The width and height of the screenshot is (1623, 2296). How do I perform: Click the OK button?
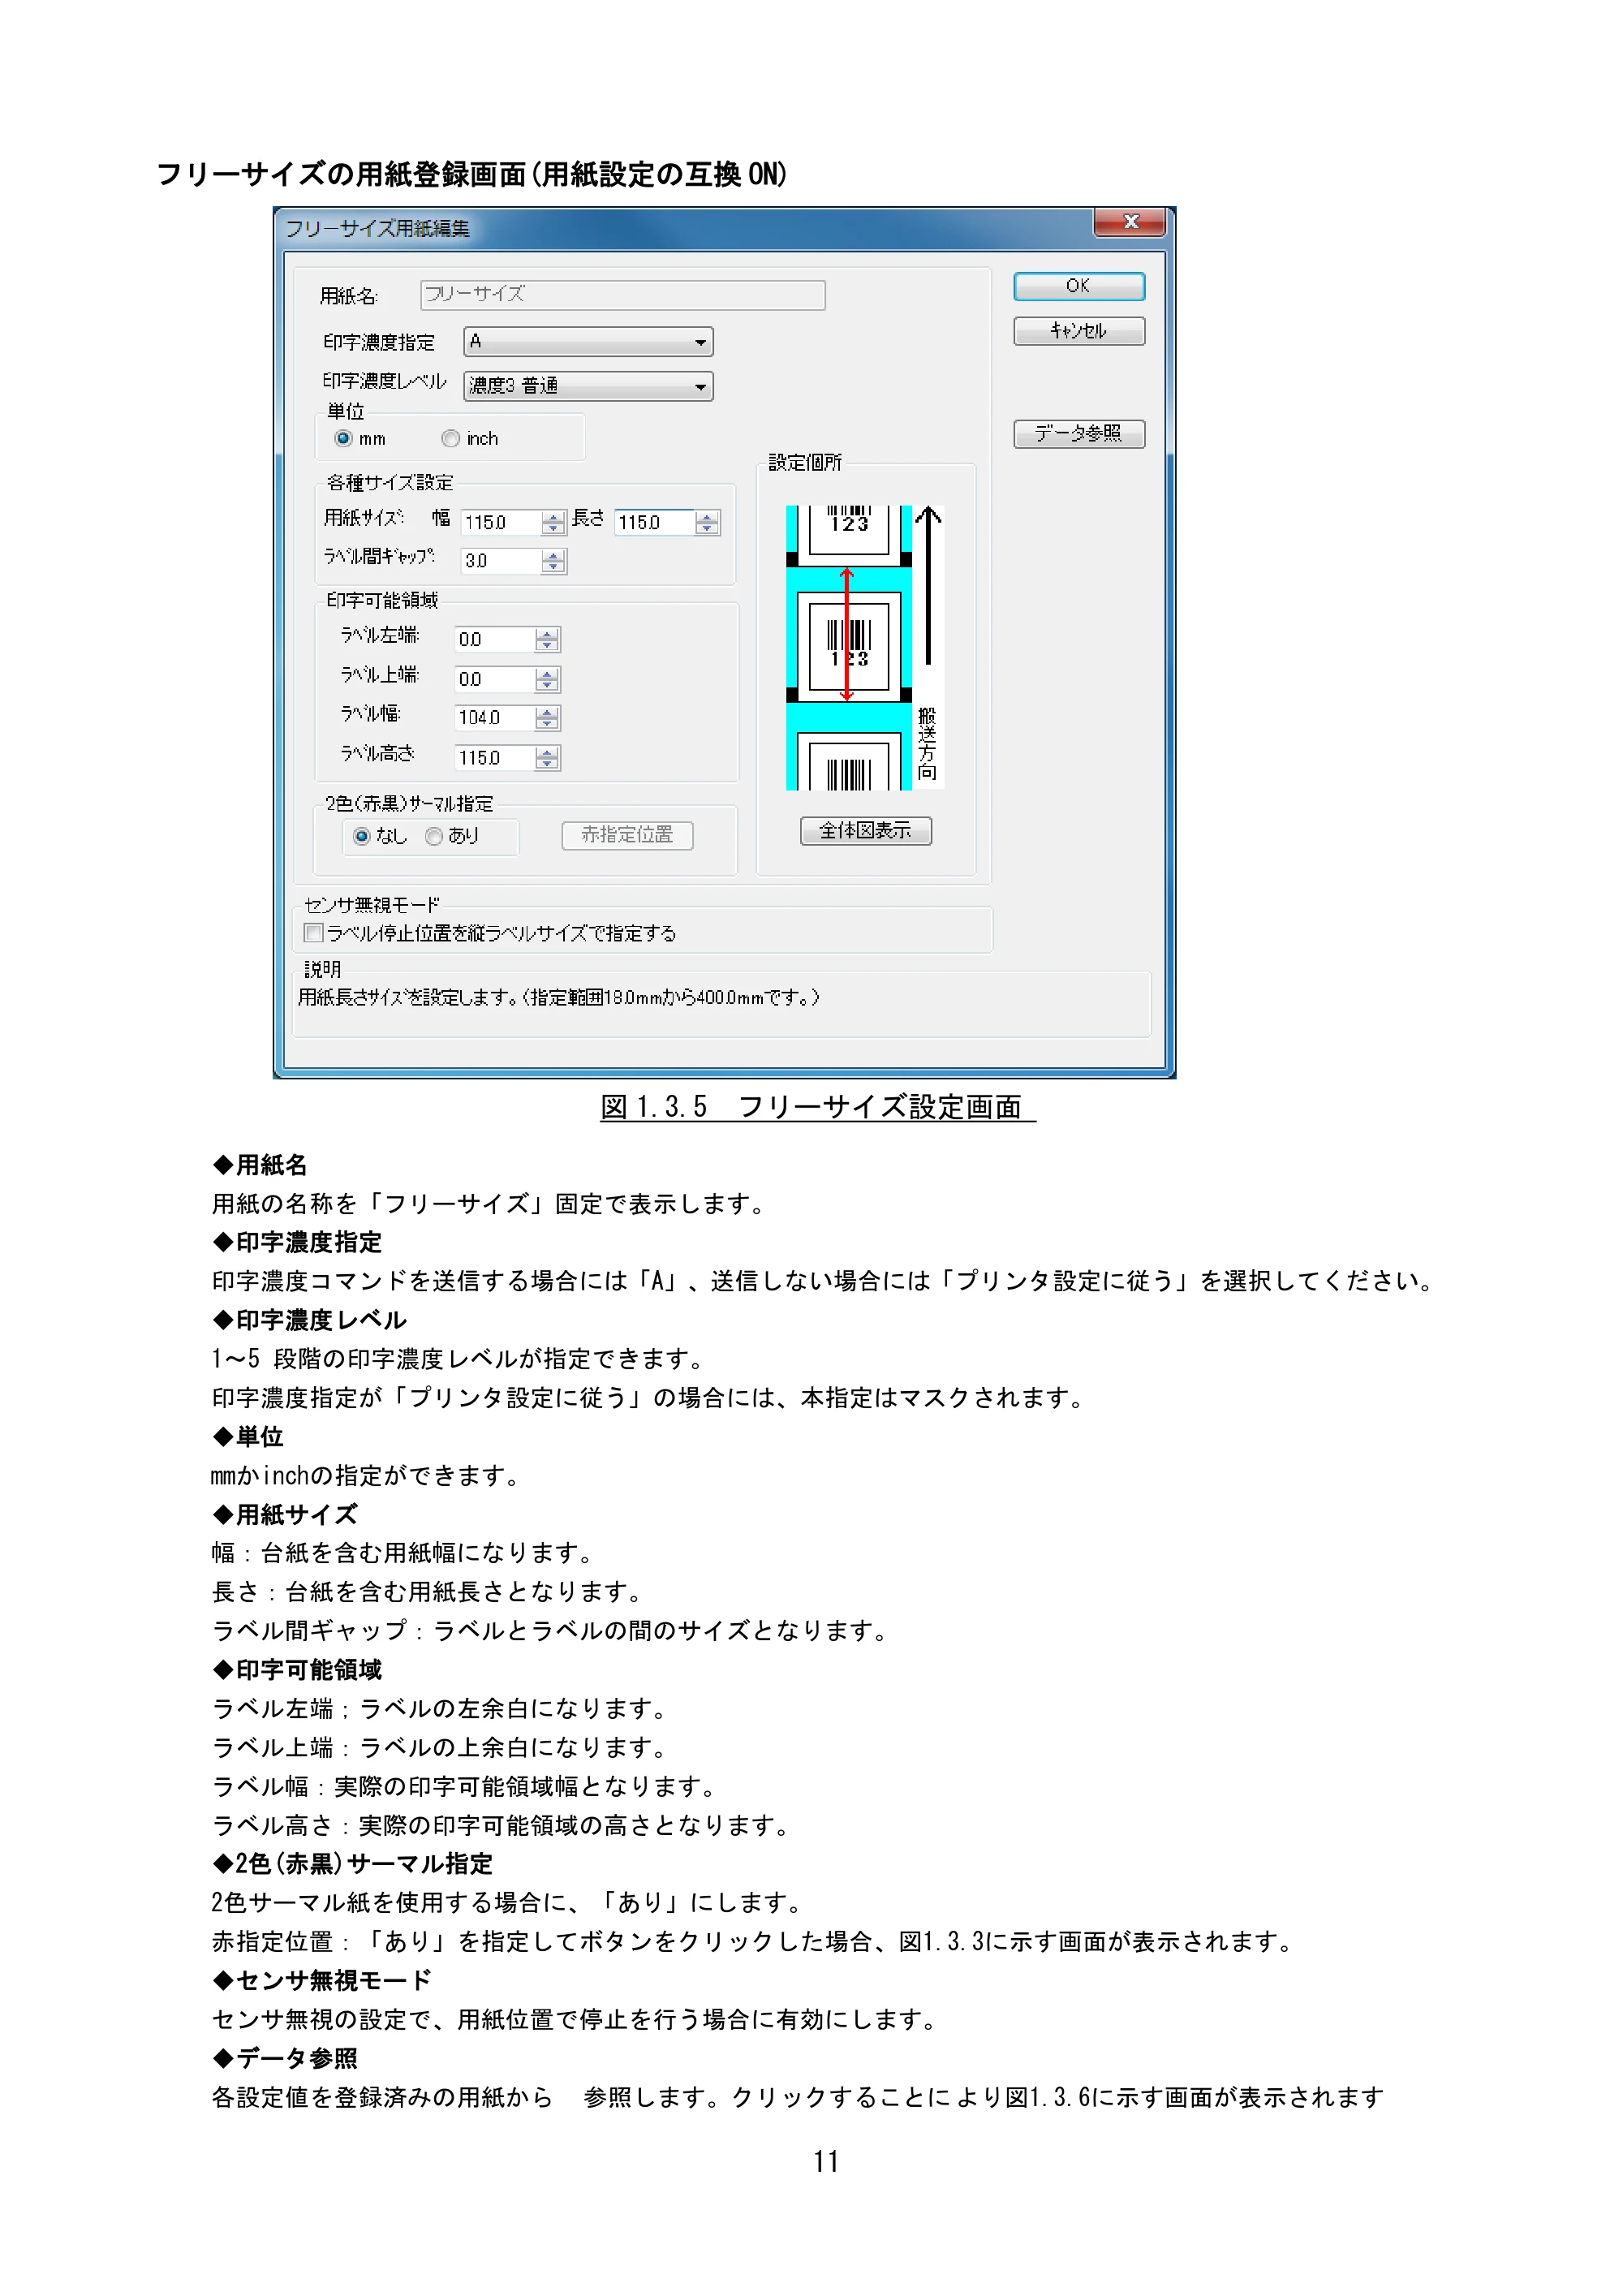click(1078, 286)
